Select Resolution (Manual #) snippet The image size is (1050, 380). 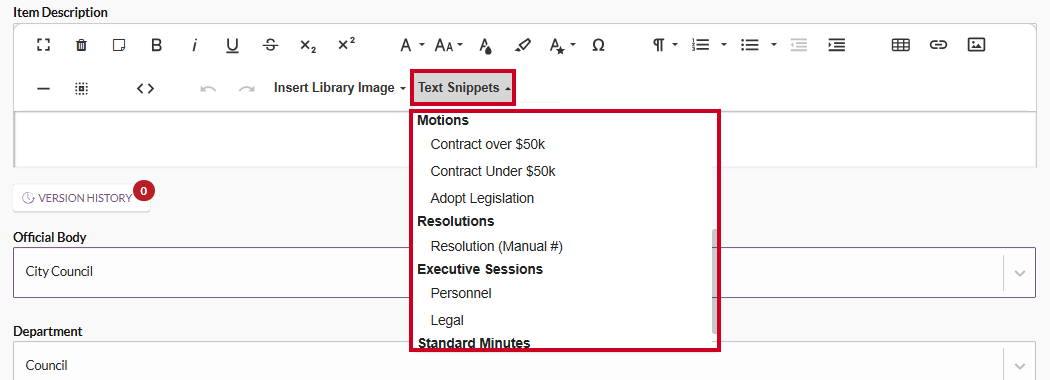click(x=496, y=246)
